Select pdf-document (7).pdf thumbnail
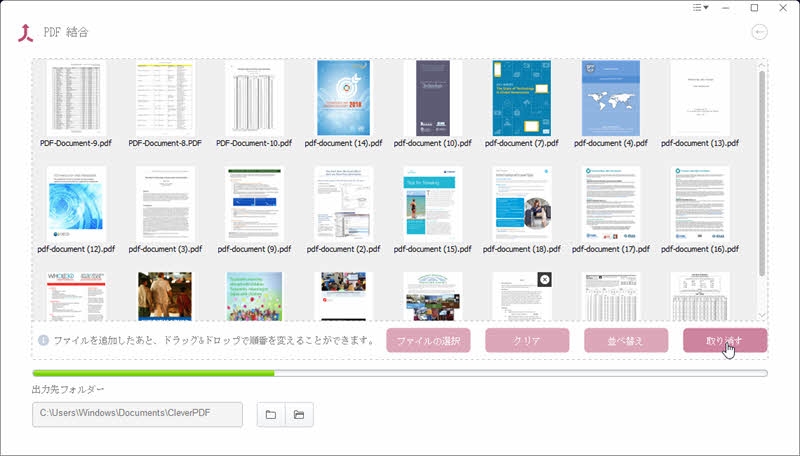 tap(521, 98)
